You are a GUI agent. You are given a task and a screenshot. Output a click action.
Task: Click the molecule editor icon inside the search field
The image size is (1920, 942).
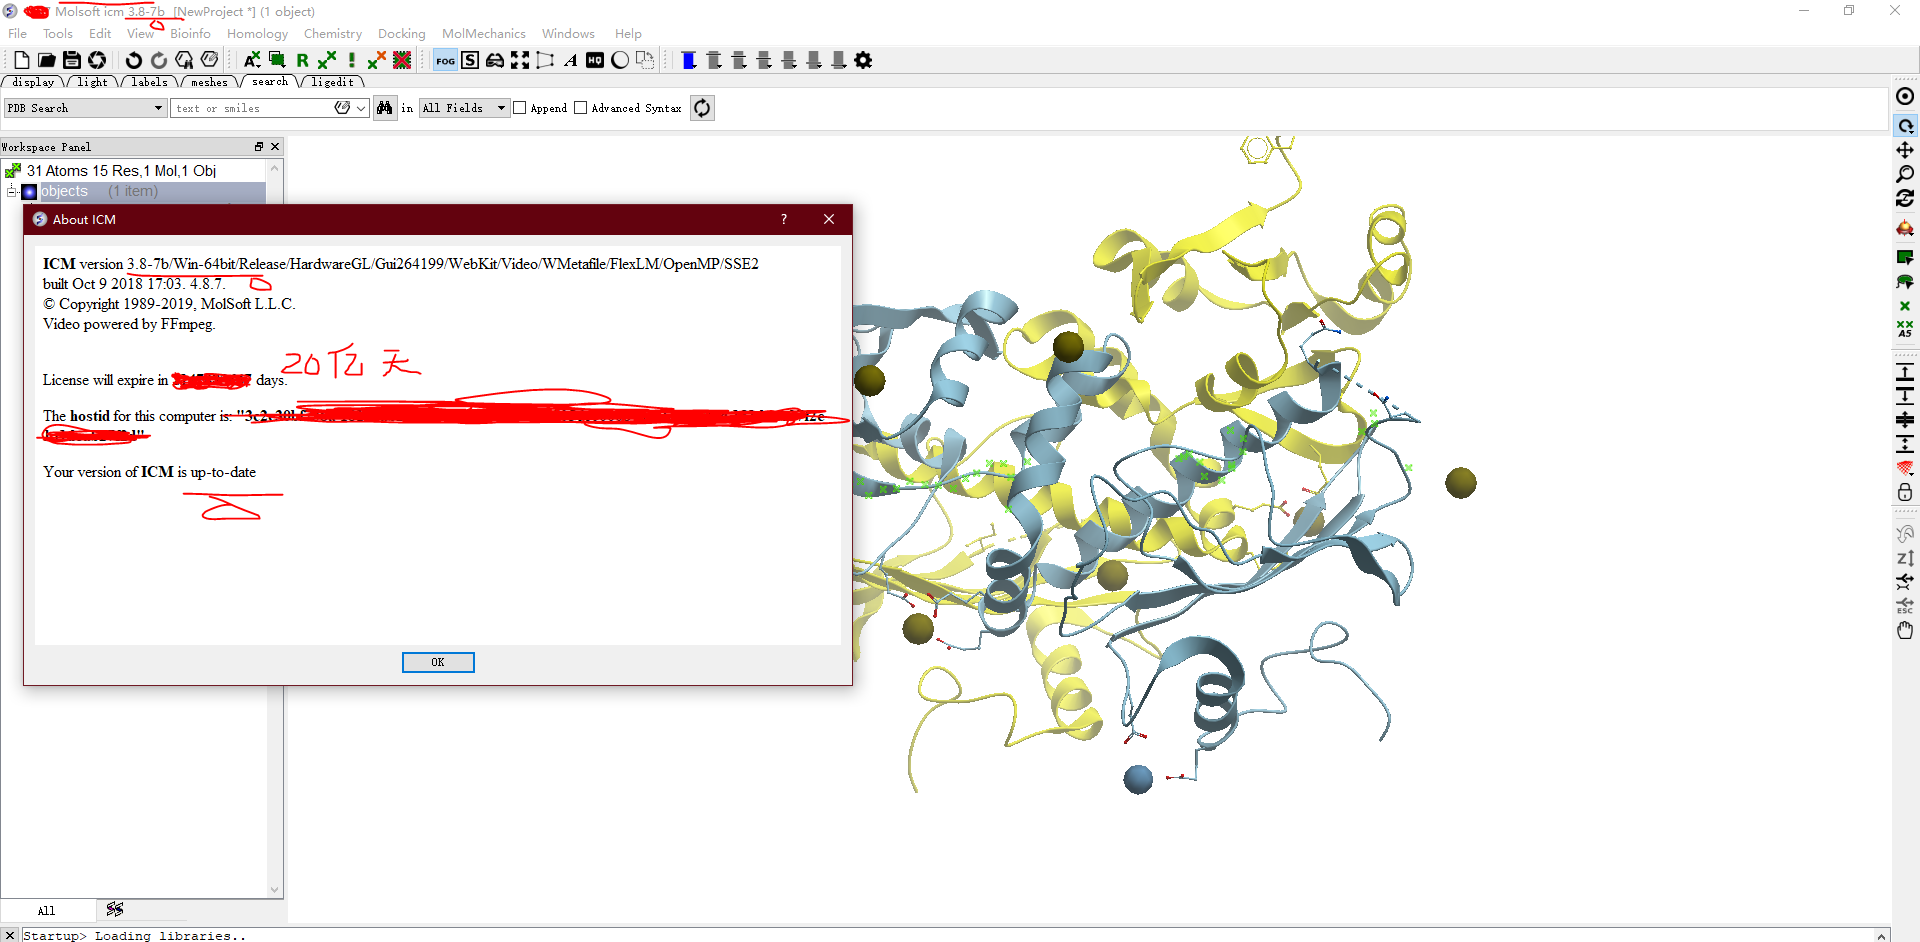tap(343, 108)
